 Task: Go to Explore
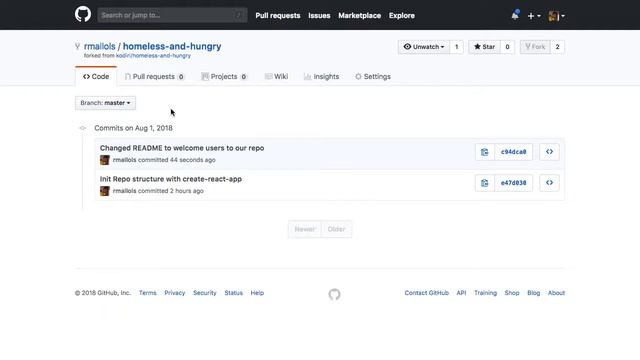pos(402,16)
